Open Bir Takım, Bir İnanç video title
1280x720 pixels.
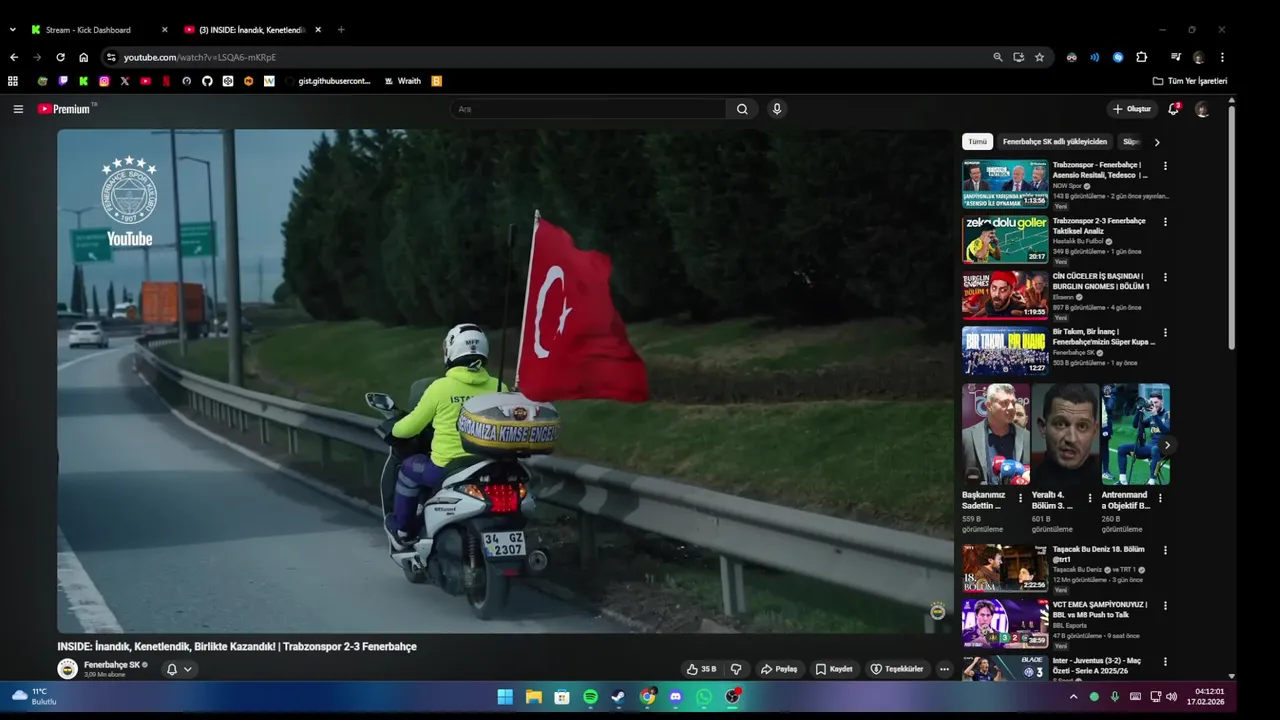1103,337
